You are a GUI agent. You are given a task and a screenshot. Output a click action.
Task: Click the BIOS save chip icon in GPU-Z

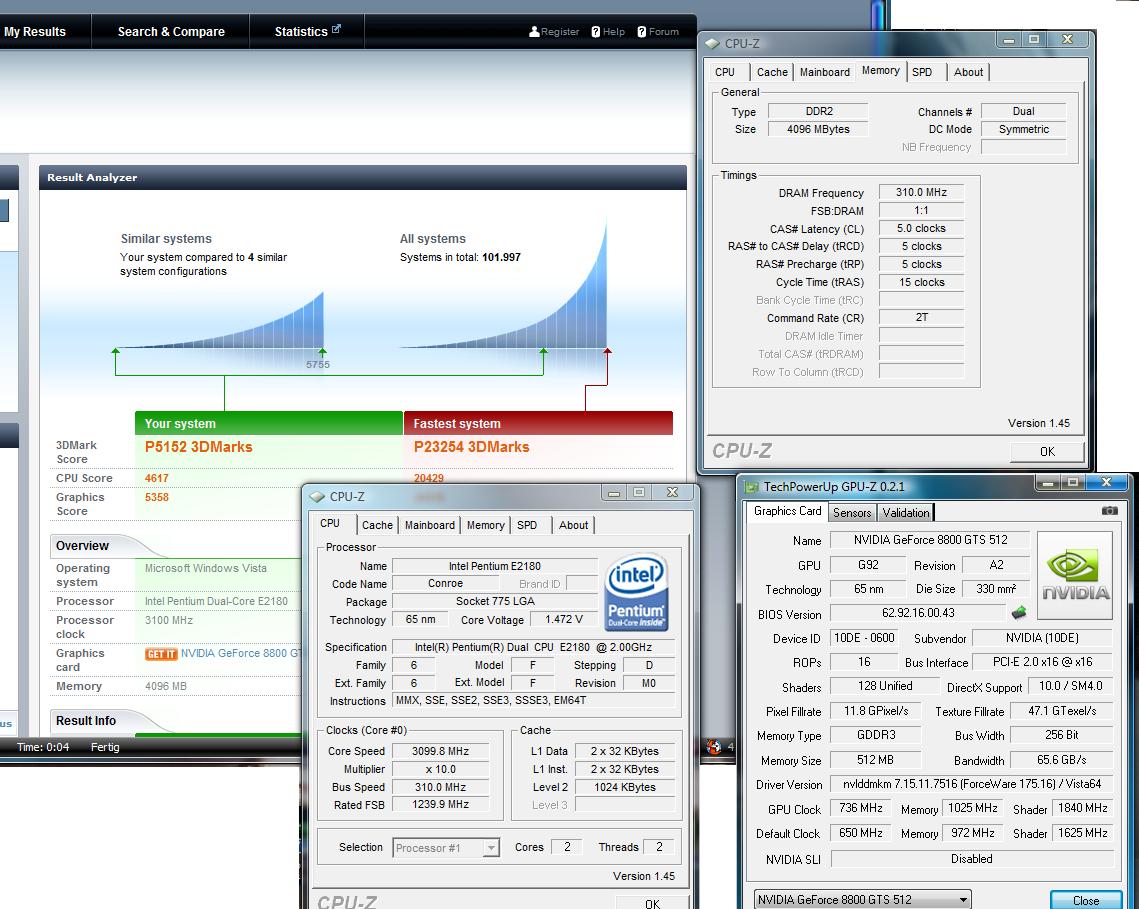[x=1019, y=613]
